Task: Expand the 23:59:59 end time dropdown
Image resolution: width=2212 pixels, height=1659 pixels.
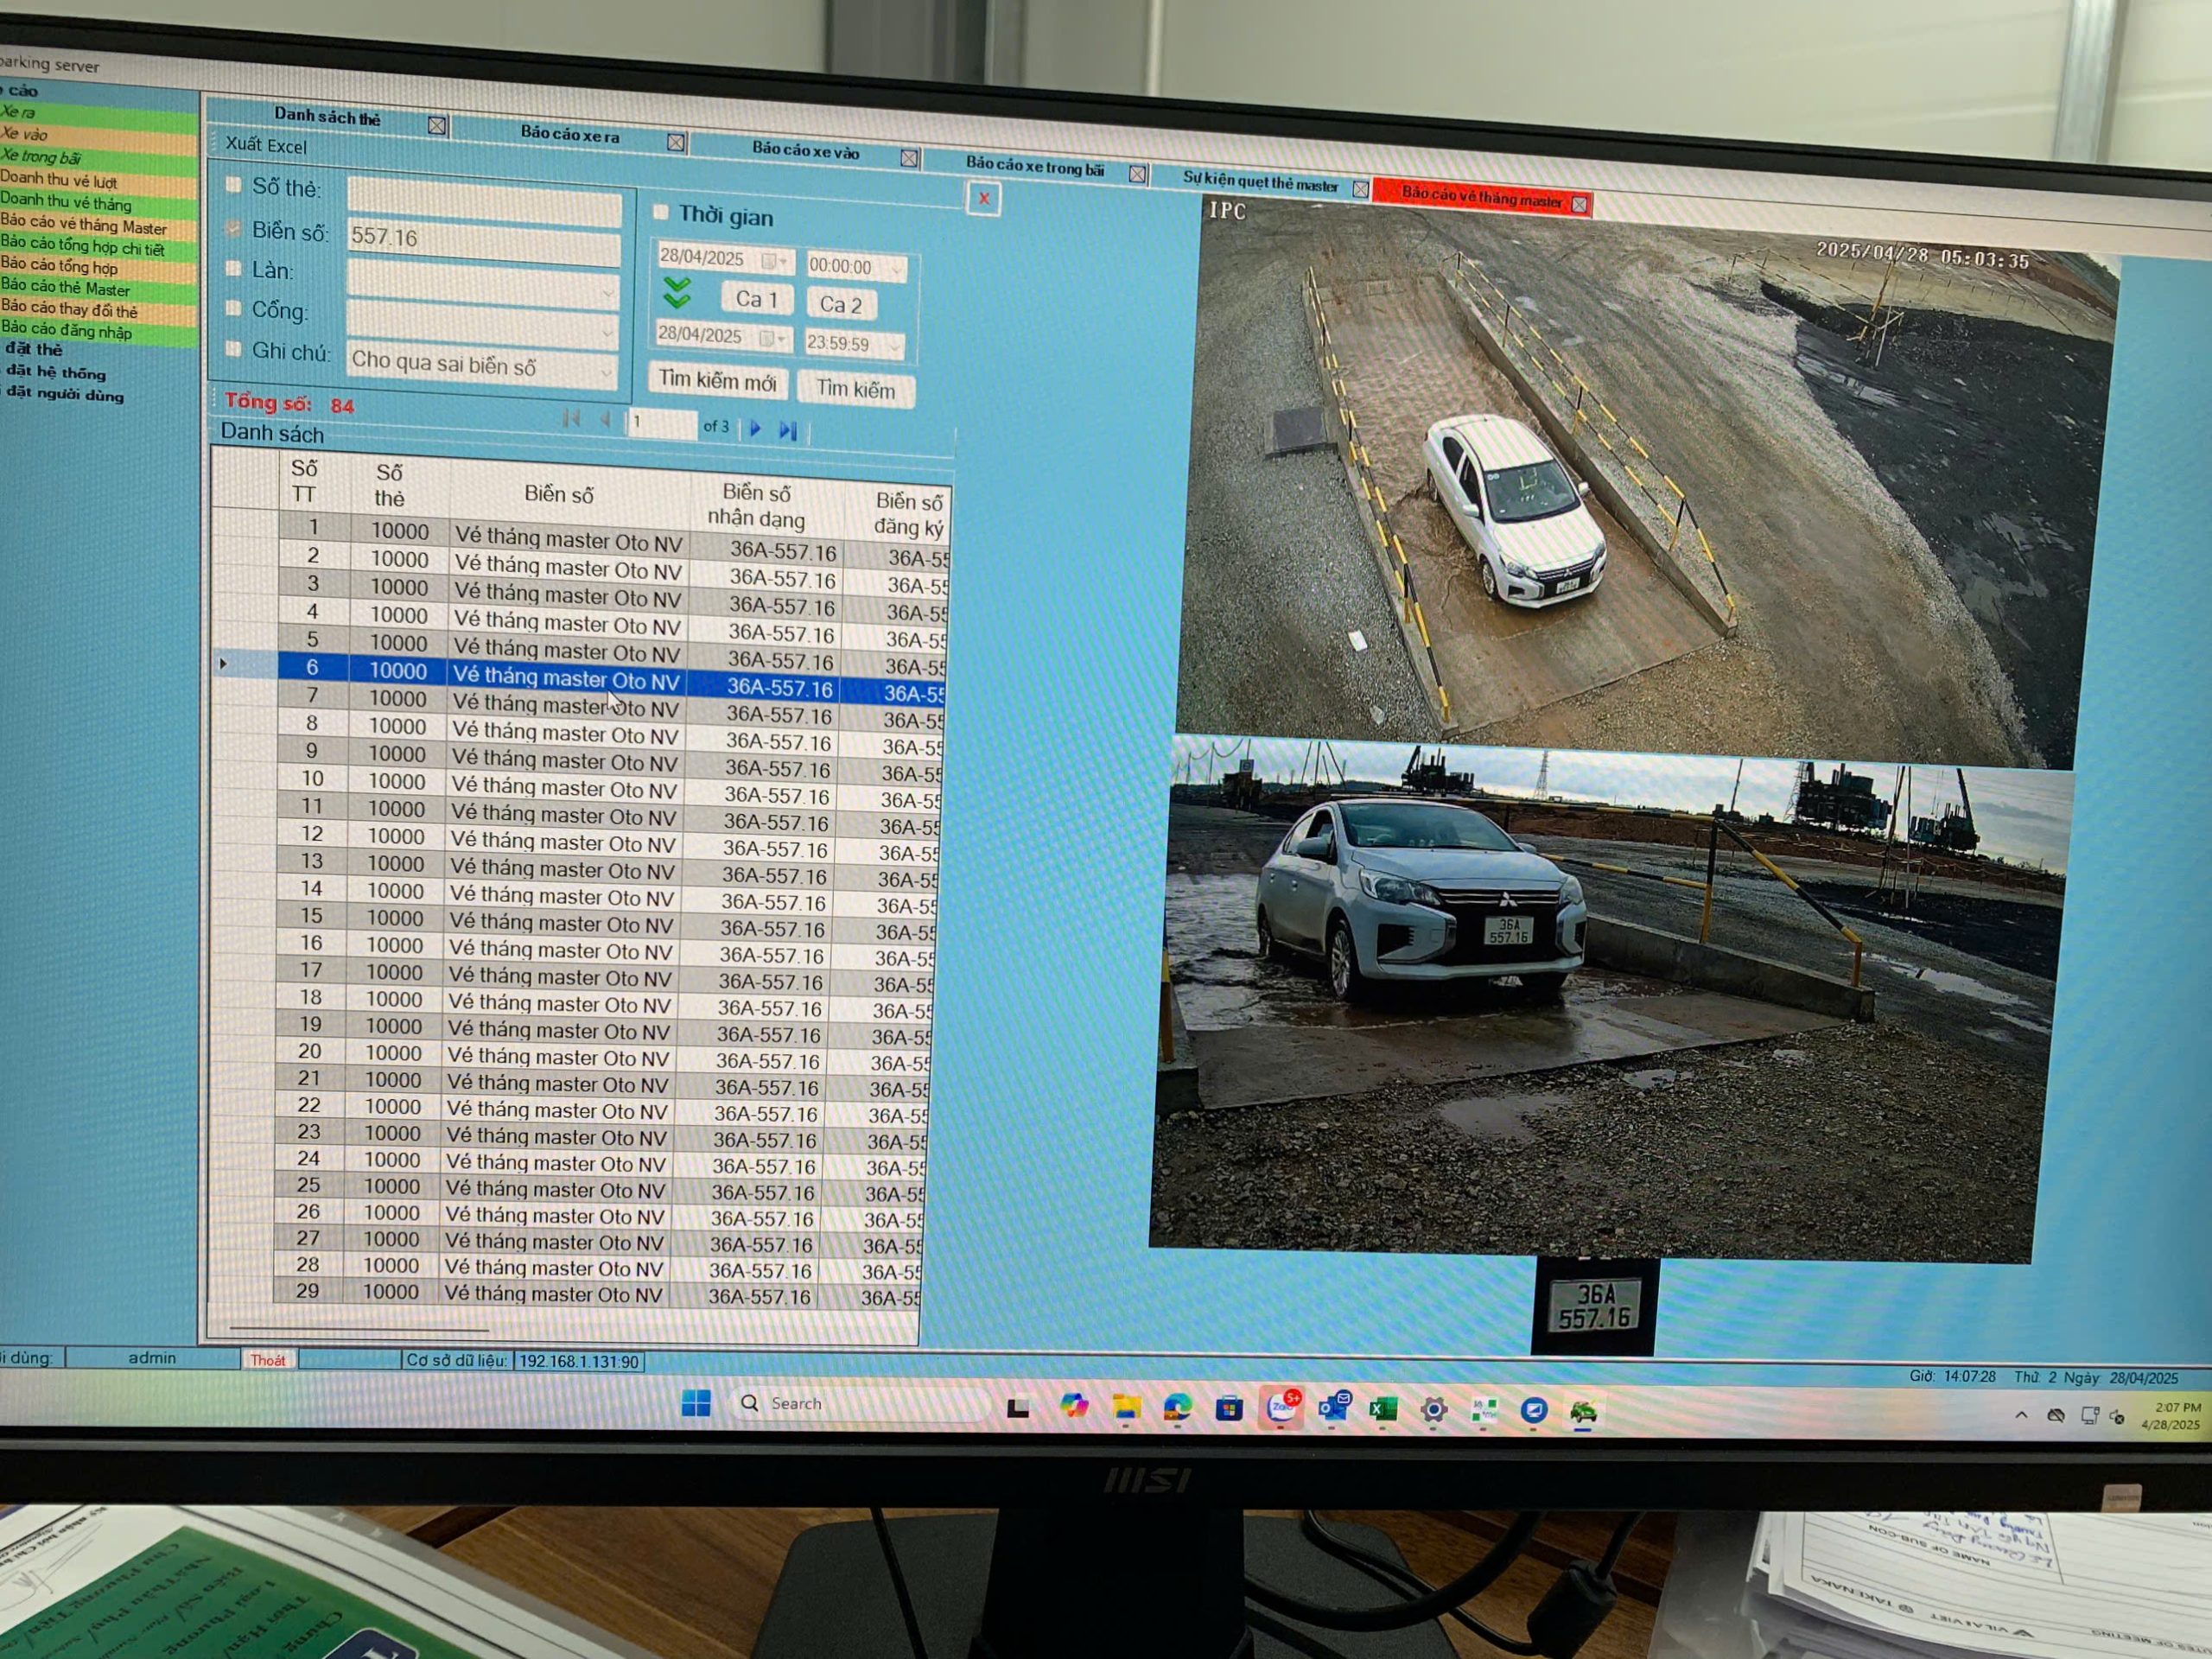Action: click(894, 346)
